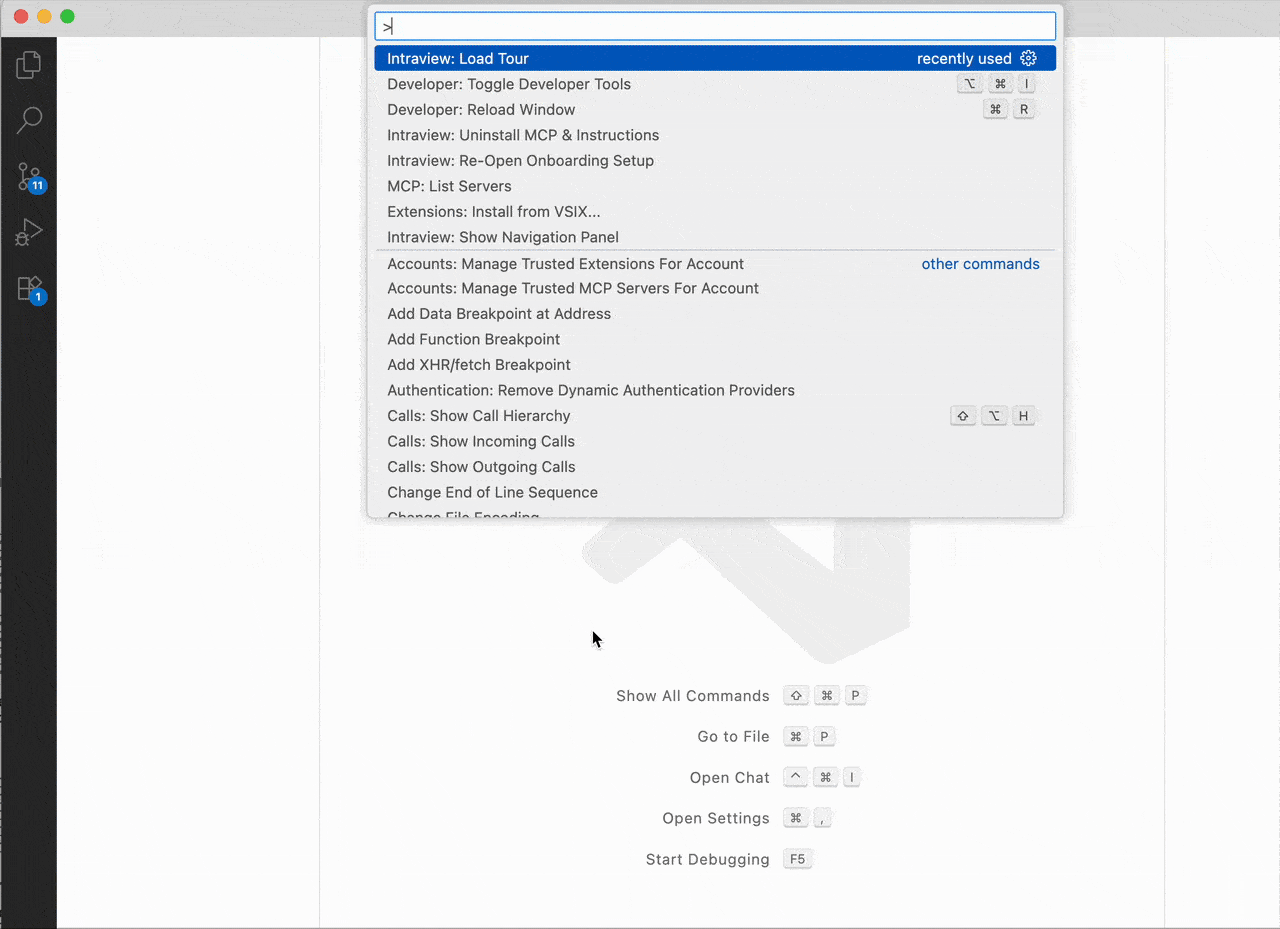The width and height of the screenshot is (1280, 929).
Task: Select Accounts: Manage Trusted Extensions For Account
Action: 715,264
